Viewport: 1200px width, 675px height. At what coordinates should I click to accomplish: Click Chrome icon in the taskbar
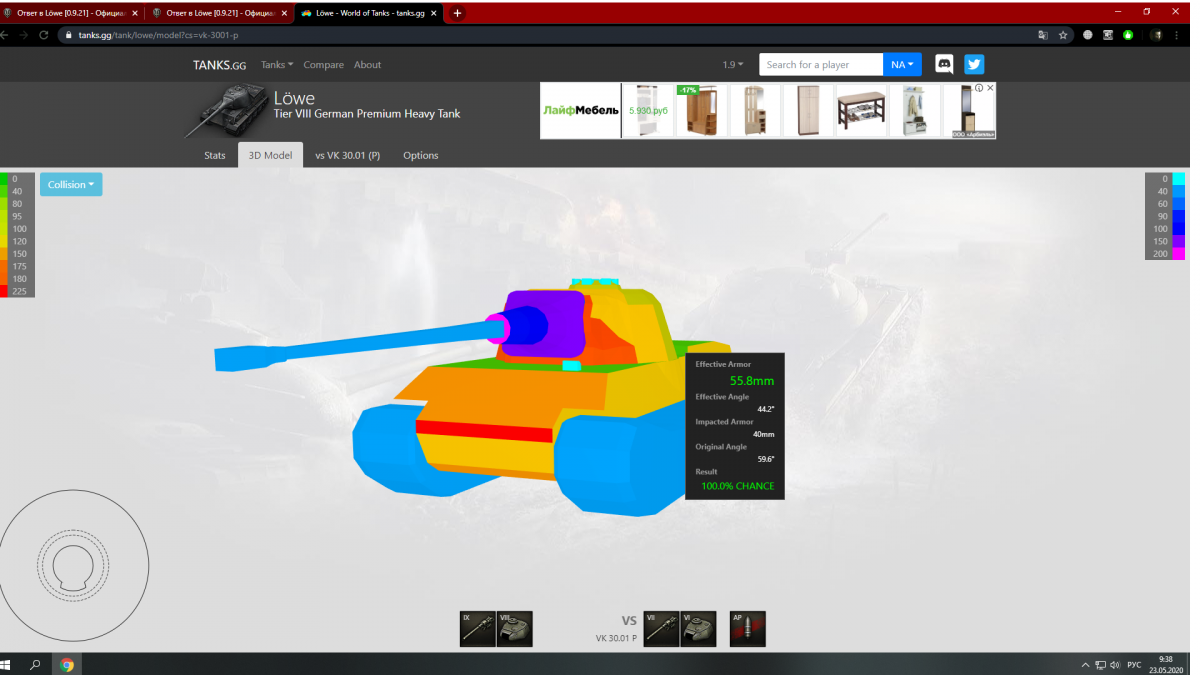(67, 664)
